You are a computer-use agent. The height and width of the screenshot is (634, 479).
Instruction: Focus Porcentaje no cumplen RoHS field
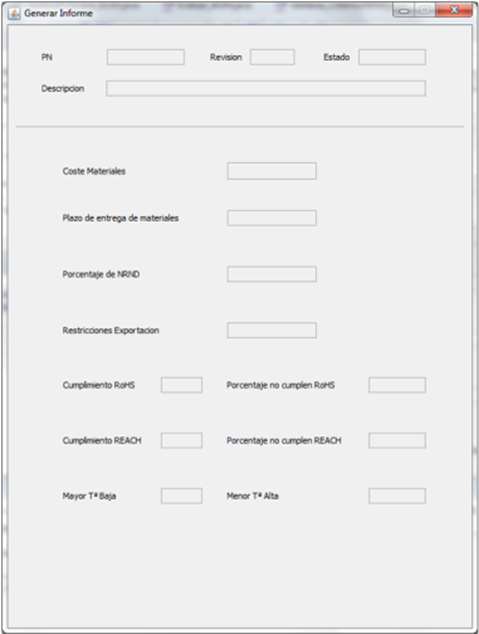point(397,385)
